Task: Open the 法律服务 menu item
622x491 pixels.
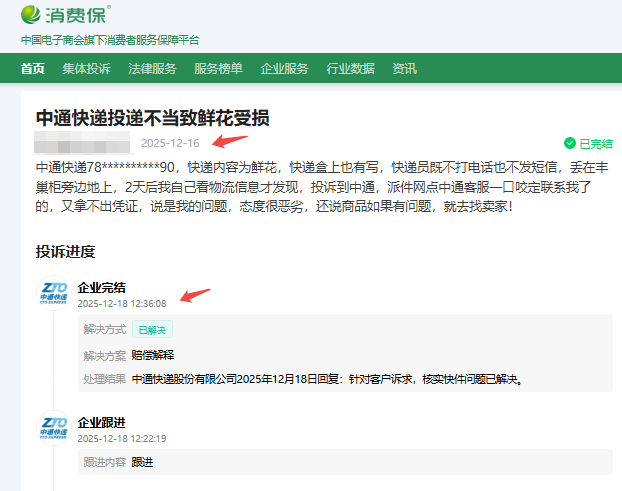Action: [x=152, y=69]
